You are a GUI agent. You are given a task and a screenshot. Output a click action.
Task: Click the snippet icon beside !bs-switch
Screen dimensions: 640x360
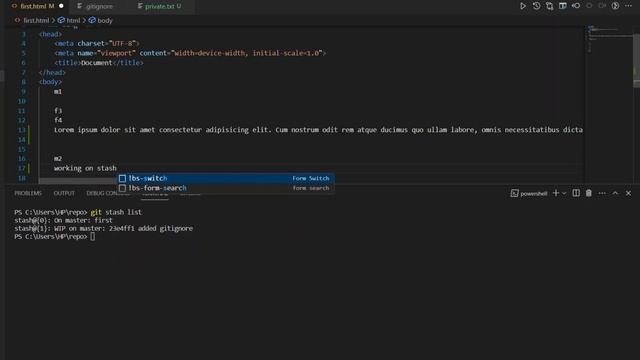click(122, 178)
